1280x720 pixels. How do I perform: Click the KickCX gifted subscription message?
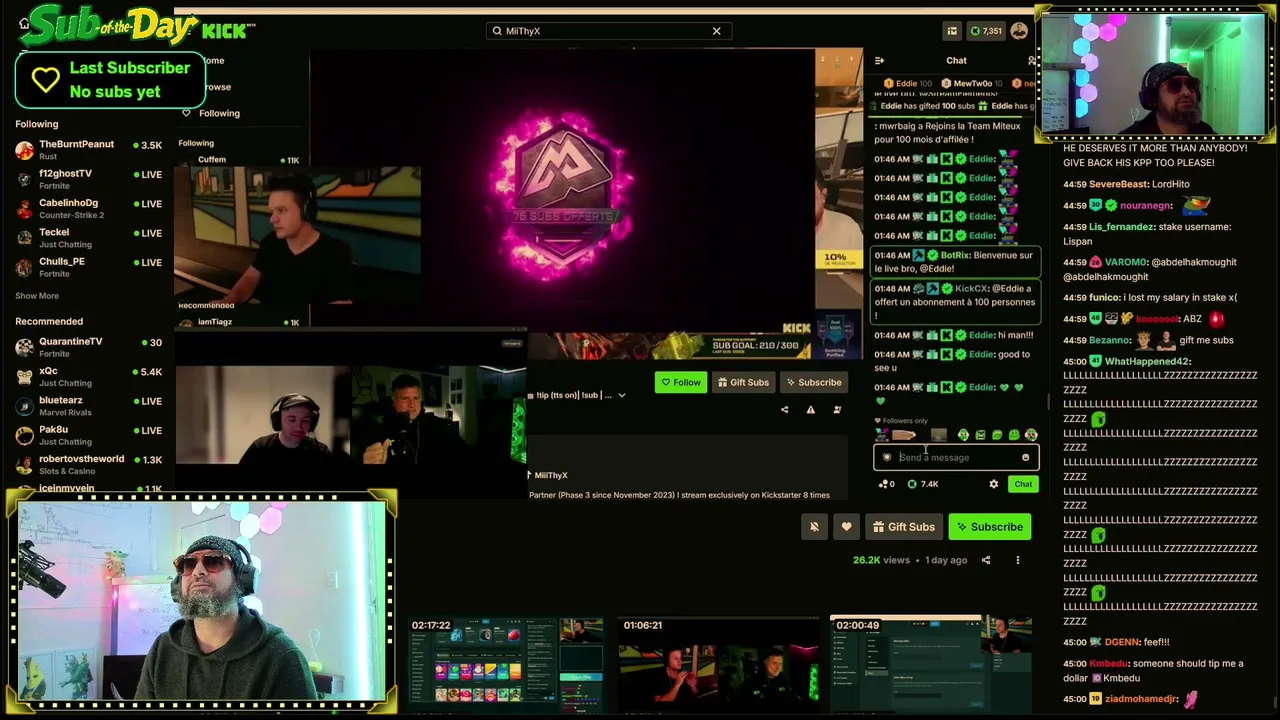coord(955,302)
